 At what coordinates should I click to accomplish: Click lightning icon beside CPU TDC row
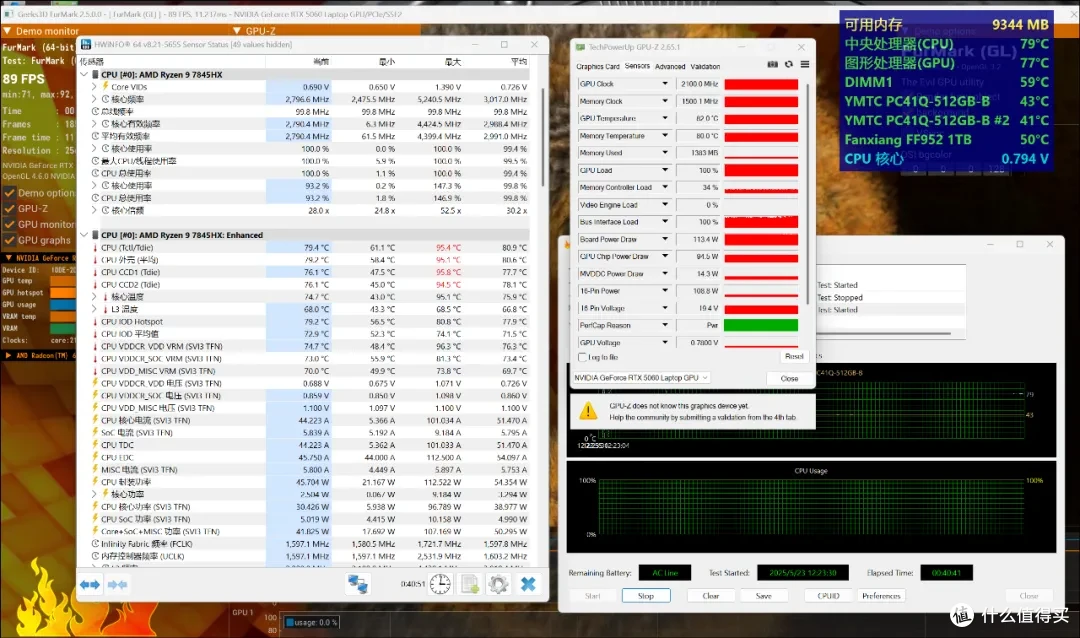coord(95,445)
